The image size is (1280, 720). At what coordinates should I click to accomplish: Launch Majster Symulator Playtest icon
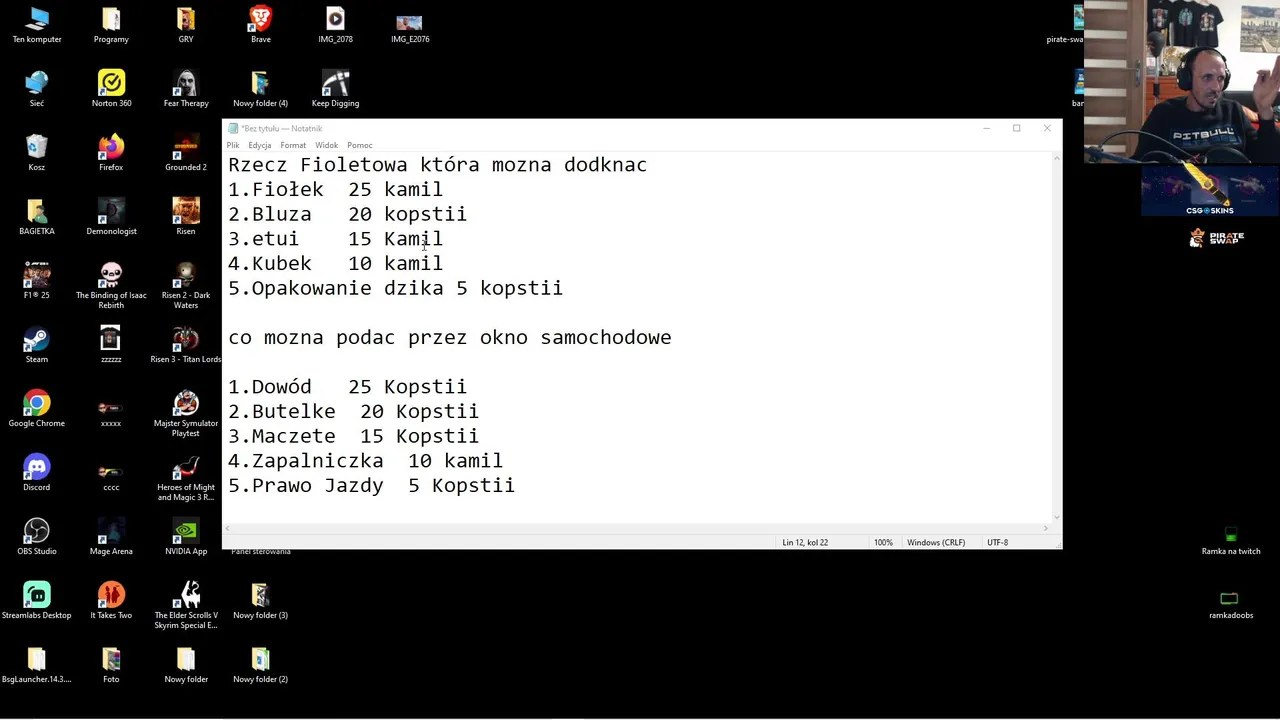[x=186, y=413]
